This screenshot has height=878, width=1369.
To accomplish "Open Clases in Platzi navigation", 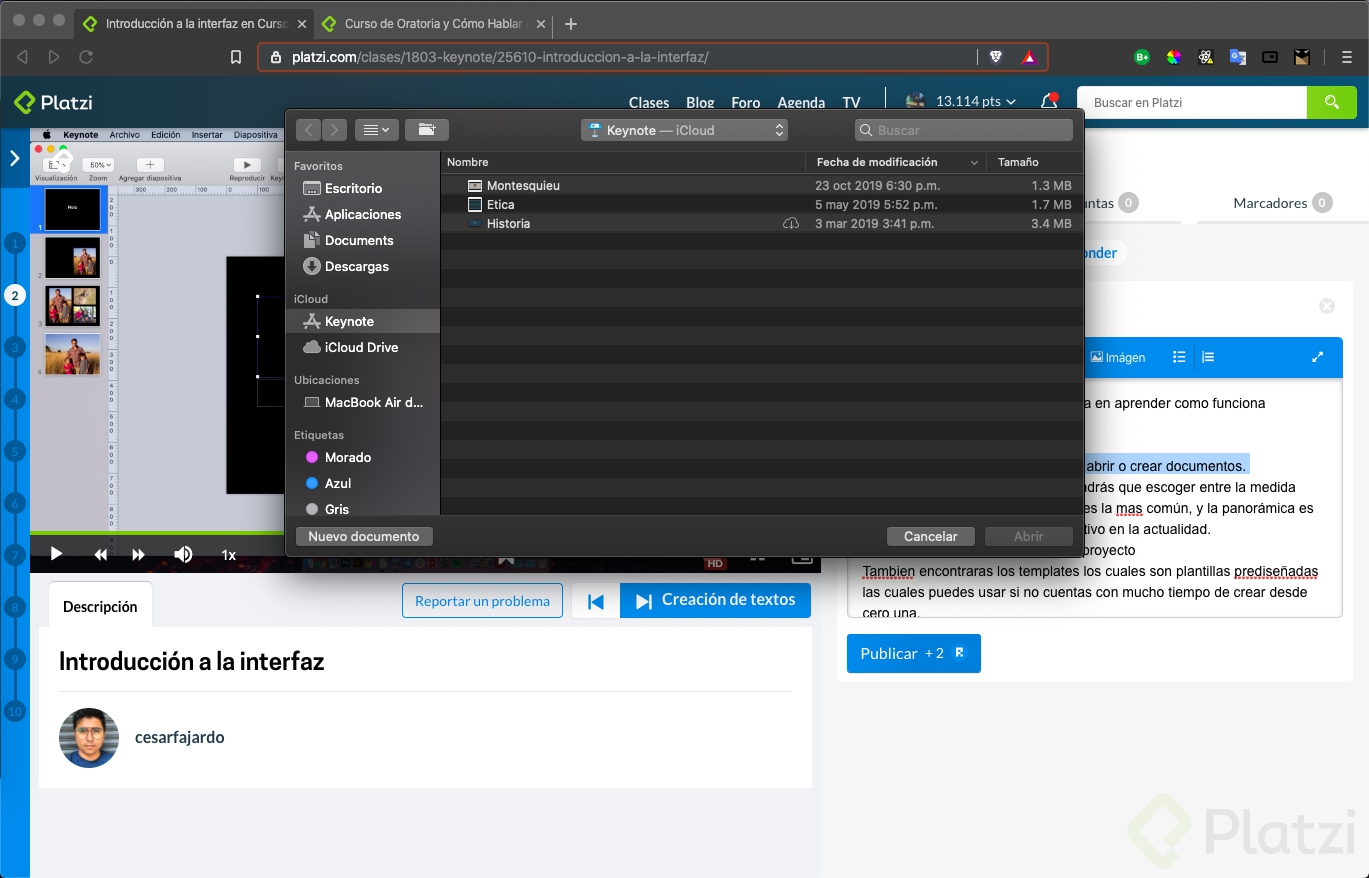I will pyautogui.click(x=649, y=102).
